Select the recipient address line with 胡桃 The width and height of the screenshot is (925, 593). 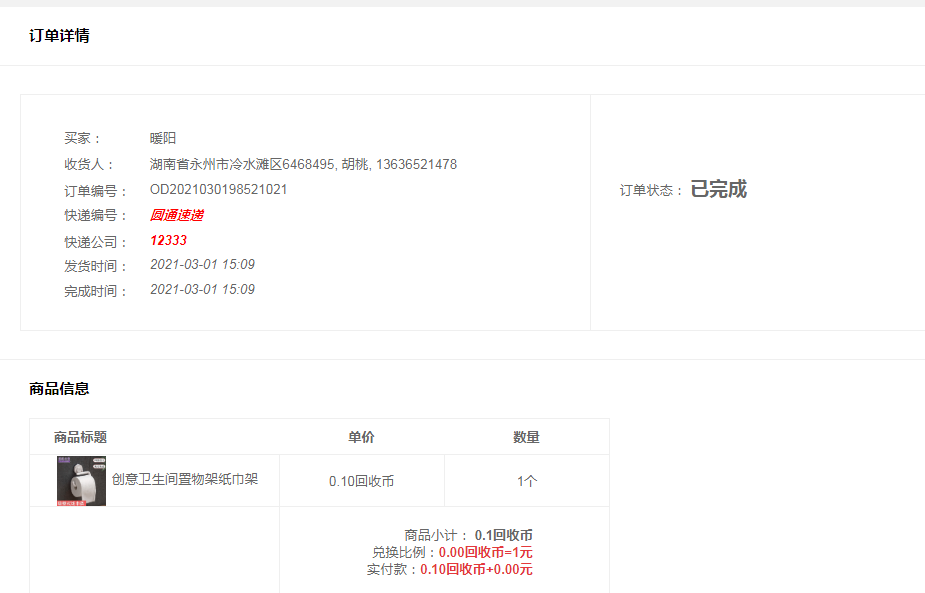point(303,164)
